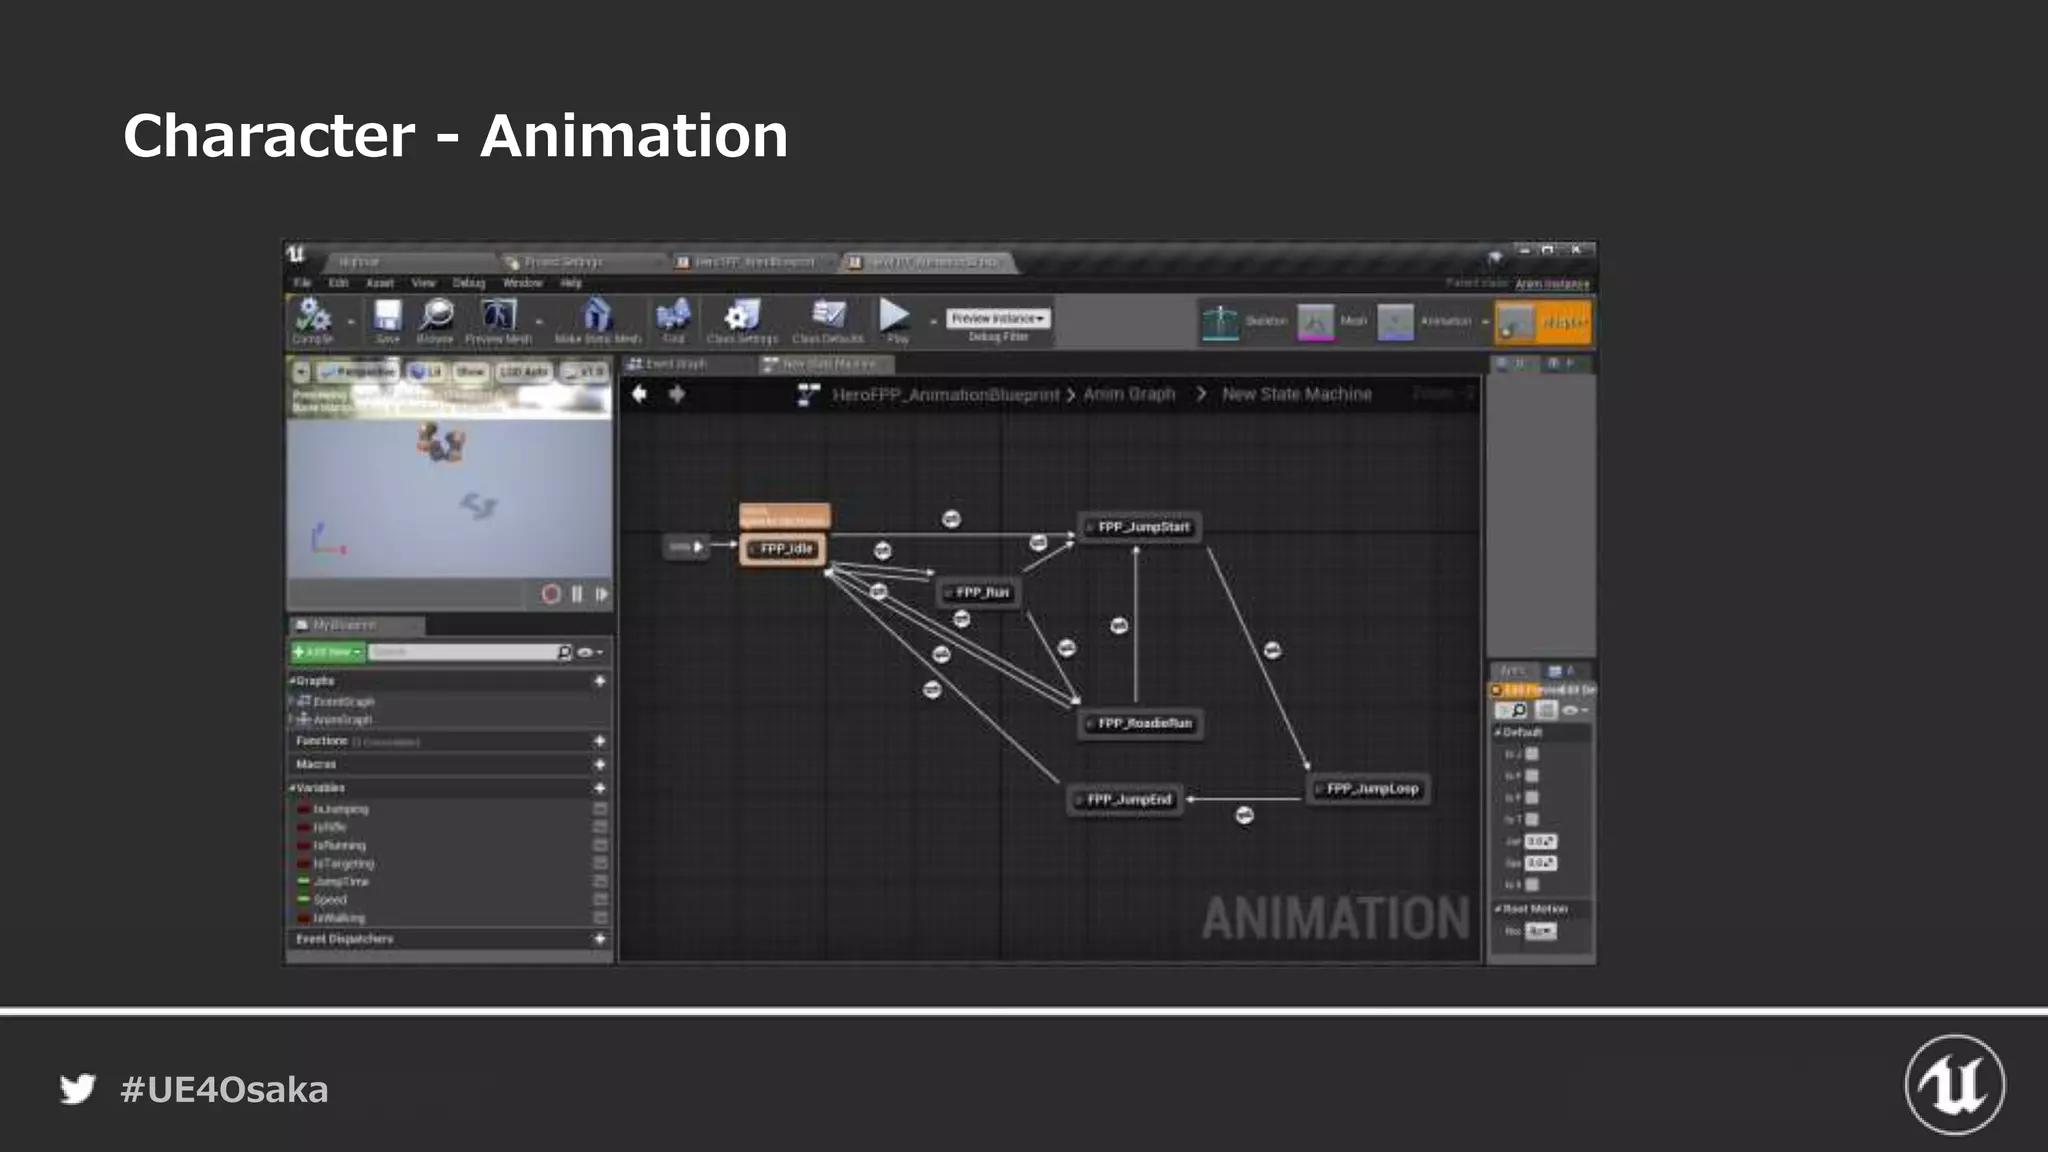This screenshot has width=2048, height=1152.
Task: Click the Perspective viewport button
Action: 357,372
